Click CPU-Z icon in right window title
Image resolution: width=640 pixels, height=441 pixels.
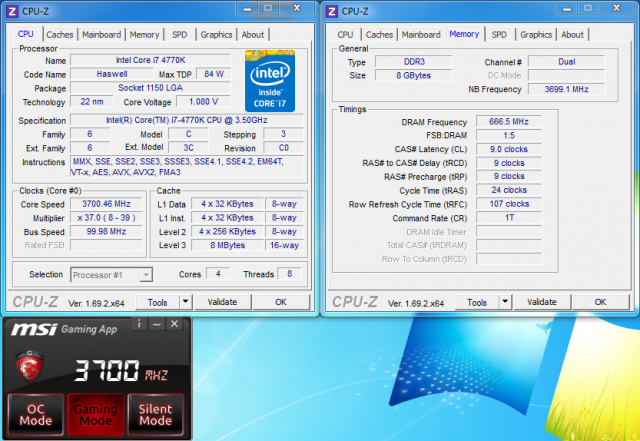(x=332, y=11)
